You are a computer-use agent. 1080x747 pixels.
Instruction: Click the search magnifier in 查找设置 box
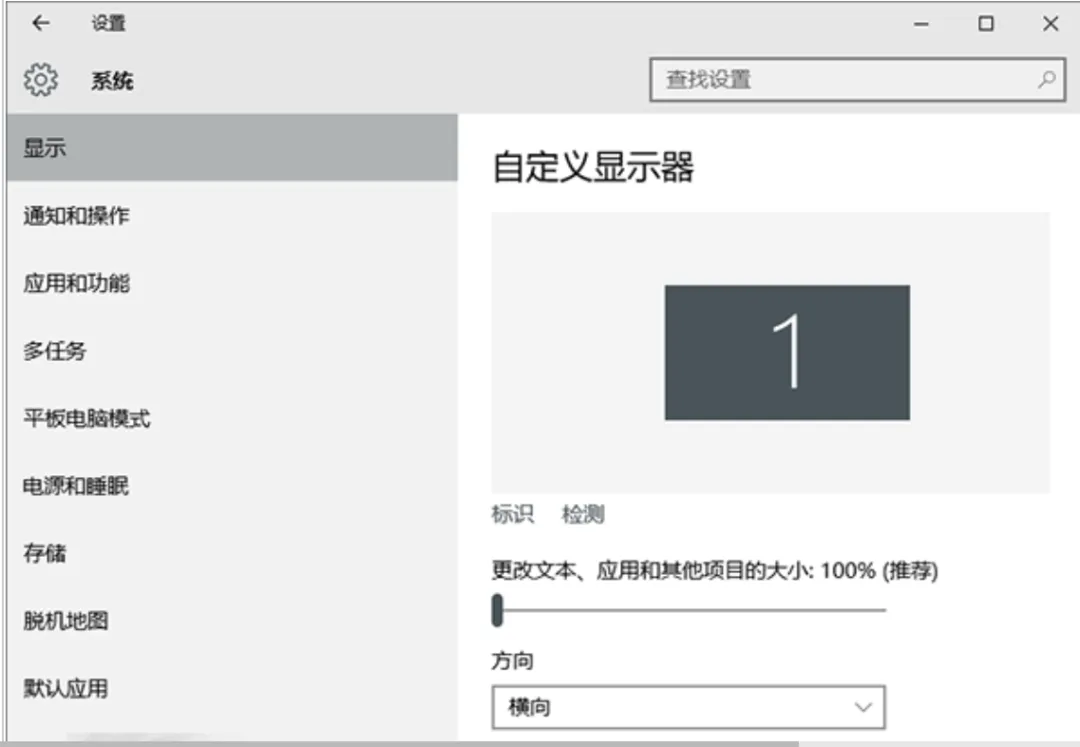point(1046,79)
